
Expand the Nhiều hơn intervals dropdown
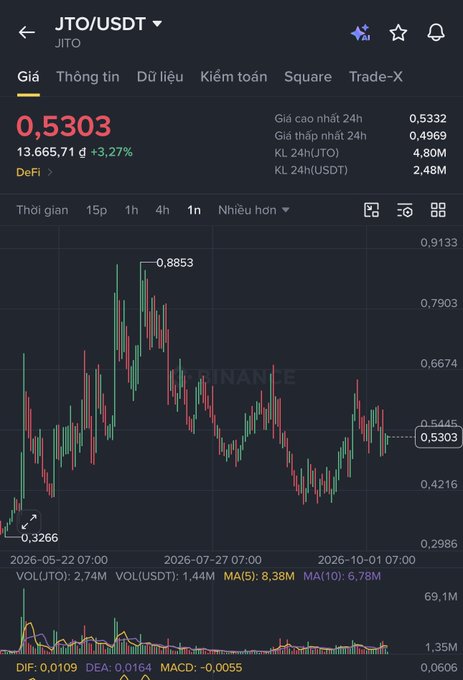254,210
